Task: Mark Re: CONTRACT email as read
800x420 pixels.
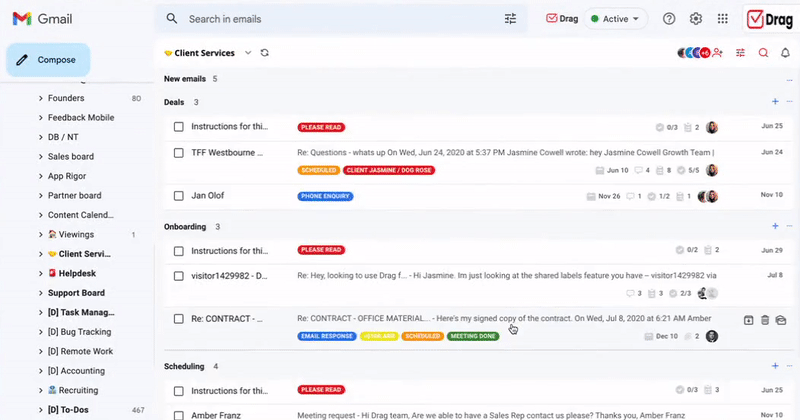Action: click(x=781, y=320)
